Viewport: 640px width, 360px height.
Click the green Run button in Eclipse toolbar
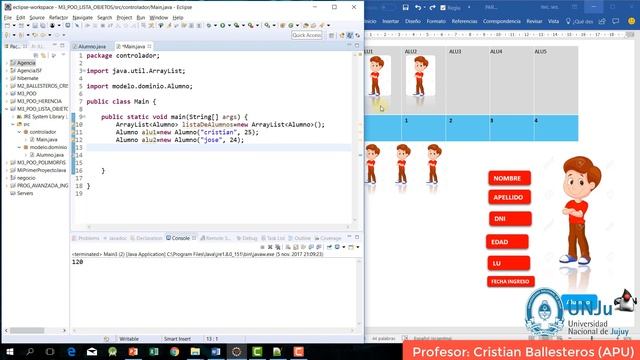pos(222,25)
